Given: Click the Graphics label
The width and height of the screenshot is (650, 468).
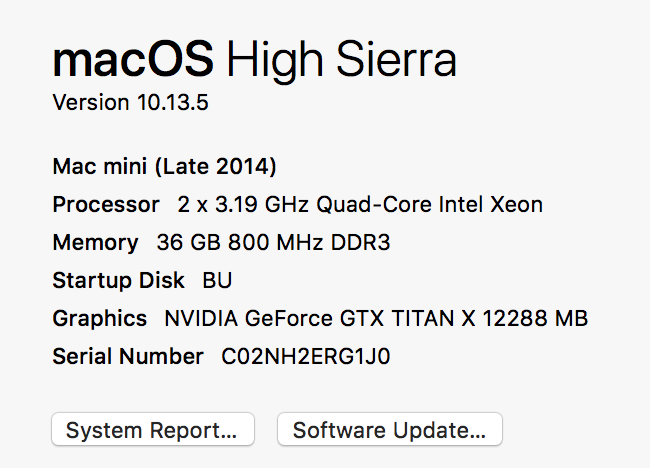Looking at the screenshot, I should coord(100,319).
